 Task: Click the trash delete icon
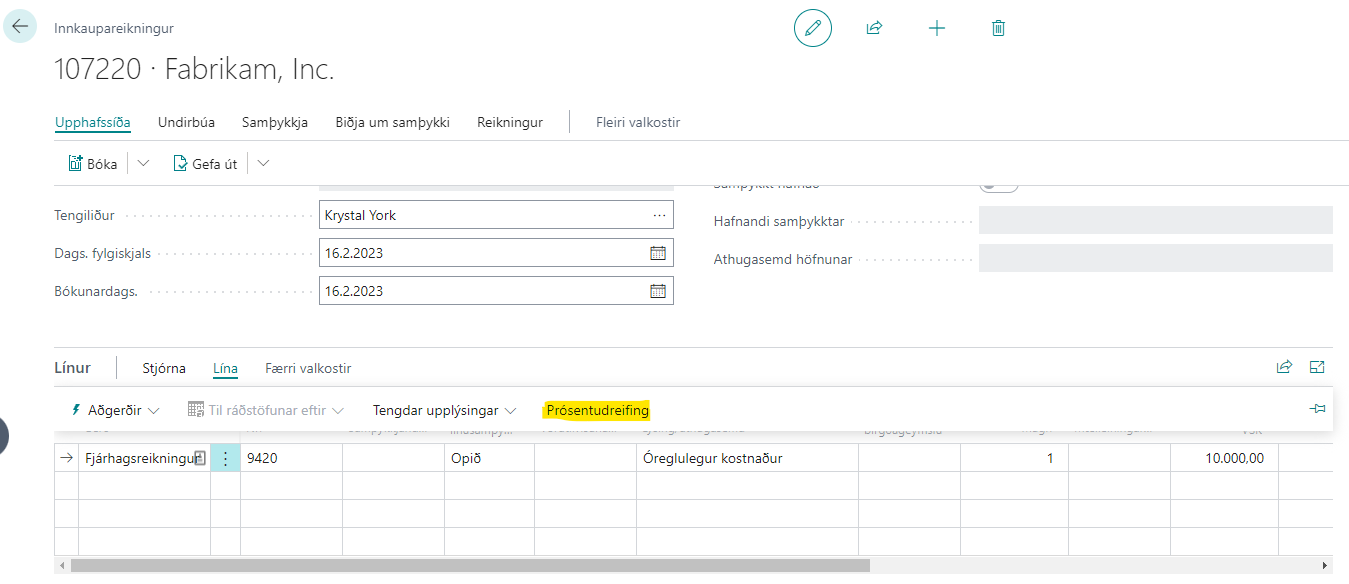(998, 28)
